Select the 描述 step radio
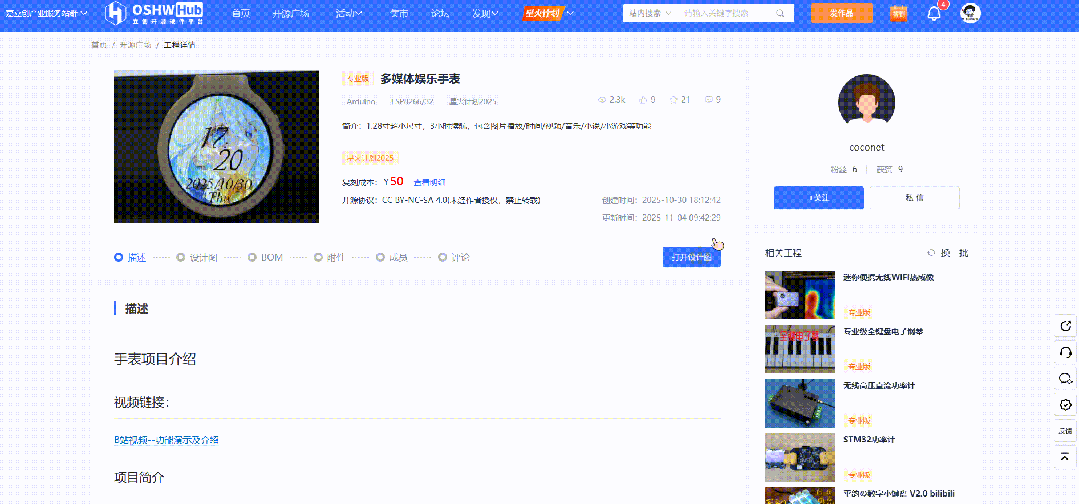This screenshot has width=1079, height=504. pos(118,258)
